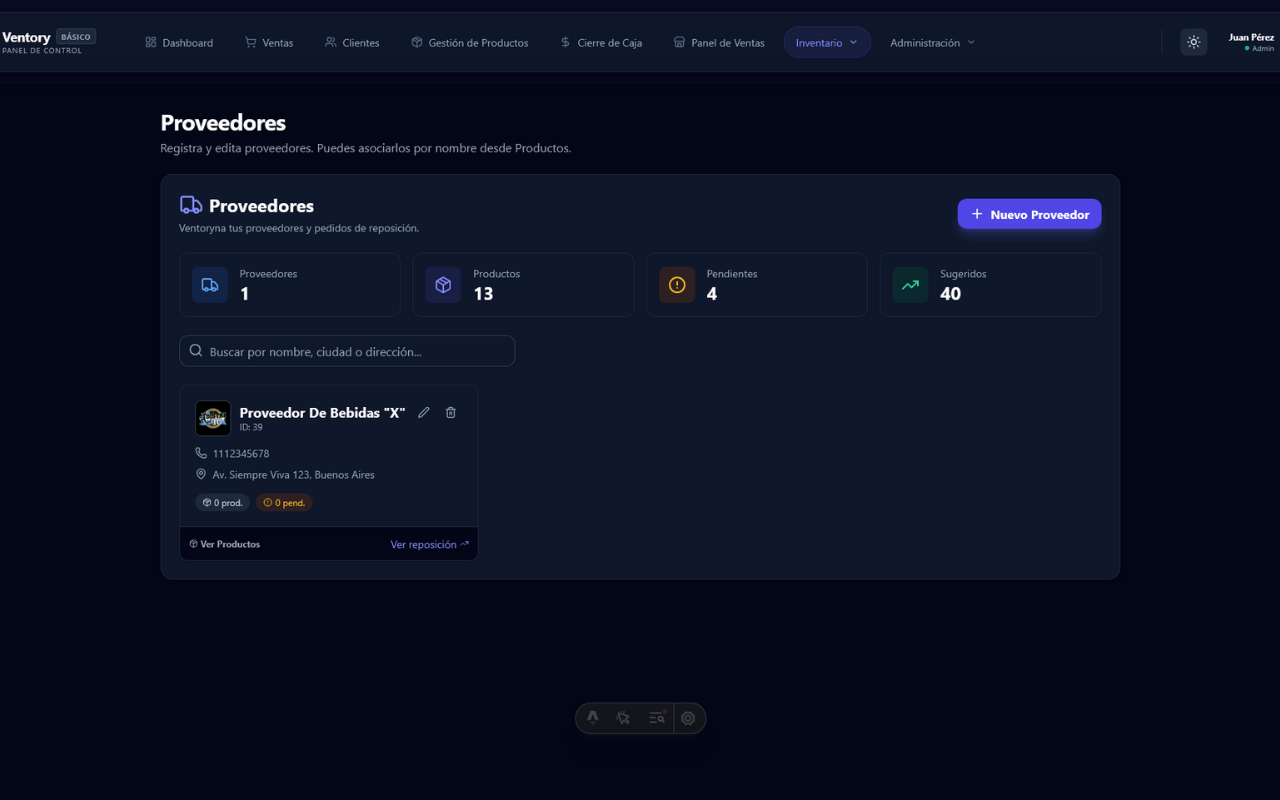Viewport: 1280px width, 800px height.
Task: Go to Dashboard in the navigation bar
Action: pyautogui.click(x=179, y=43)
